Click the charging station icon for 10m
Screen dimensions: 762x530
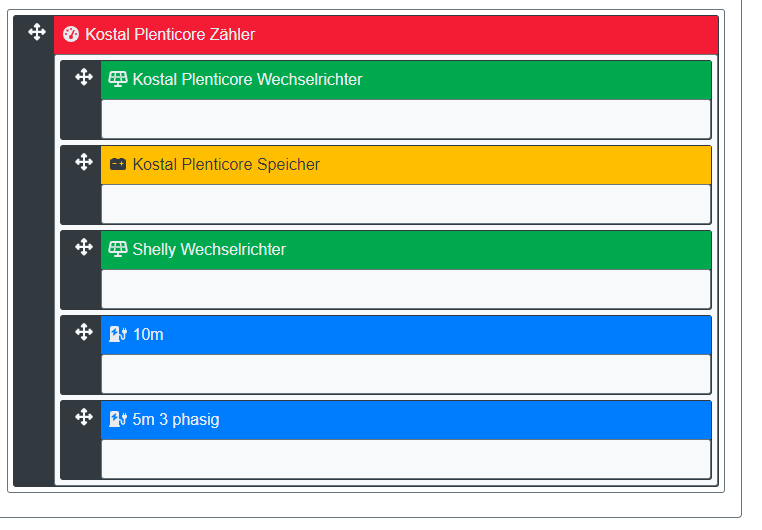click(x=118, y=334)
